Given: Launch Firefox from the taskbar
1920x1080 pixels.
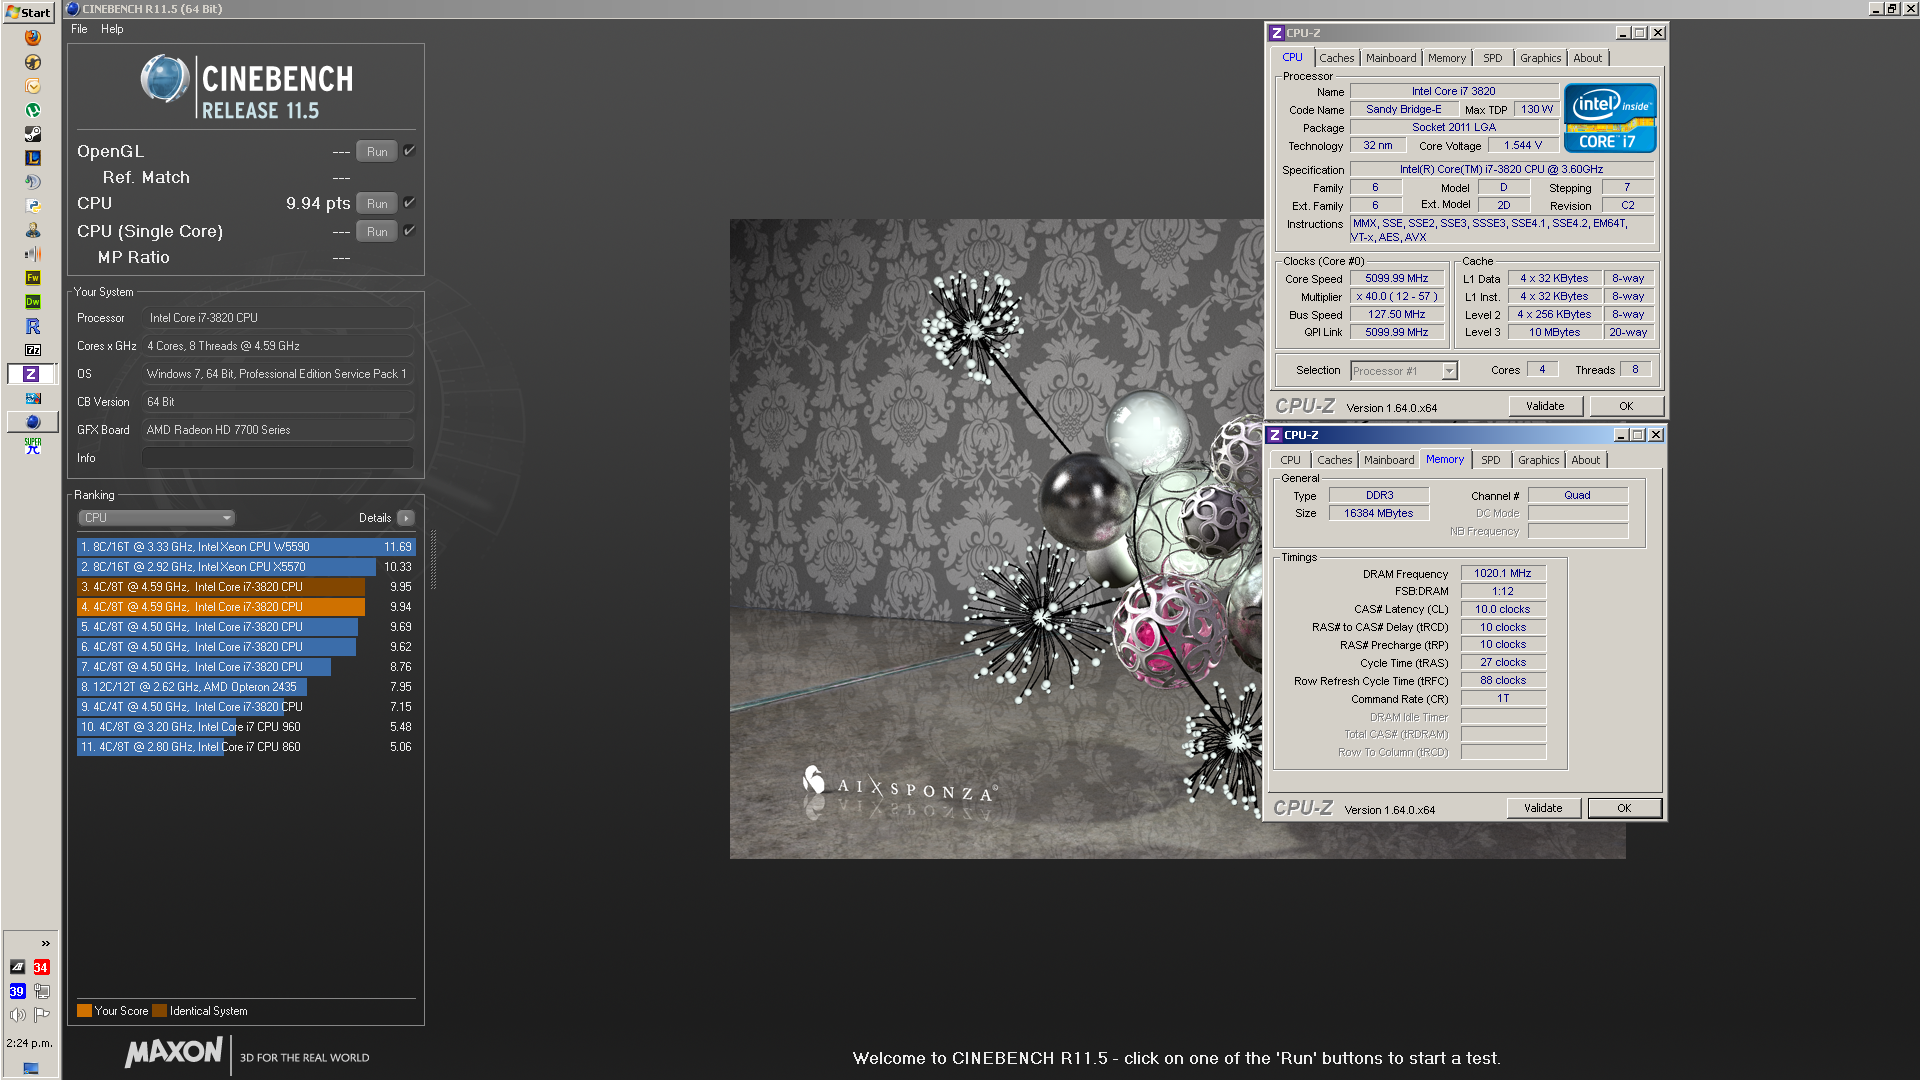Looking at the screenshot, I should 33,38.
